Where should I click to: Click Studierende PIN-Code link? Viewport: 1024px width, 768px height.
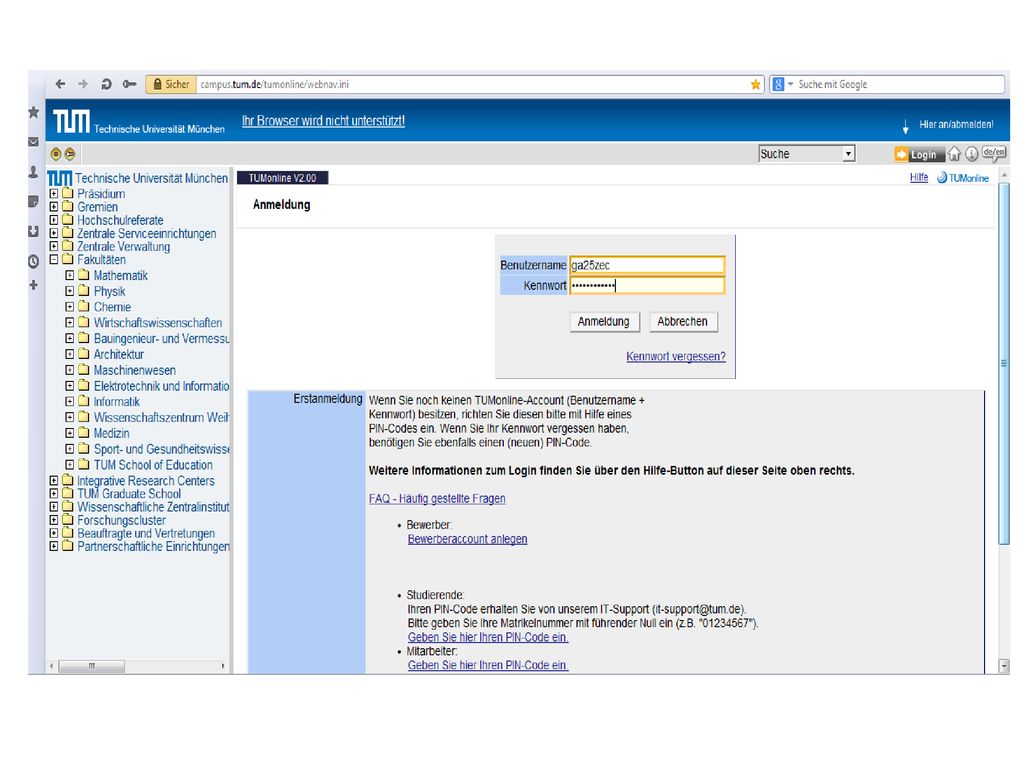pyautogui.click(x=488, y=637)
